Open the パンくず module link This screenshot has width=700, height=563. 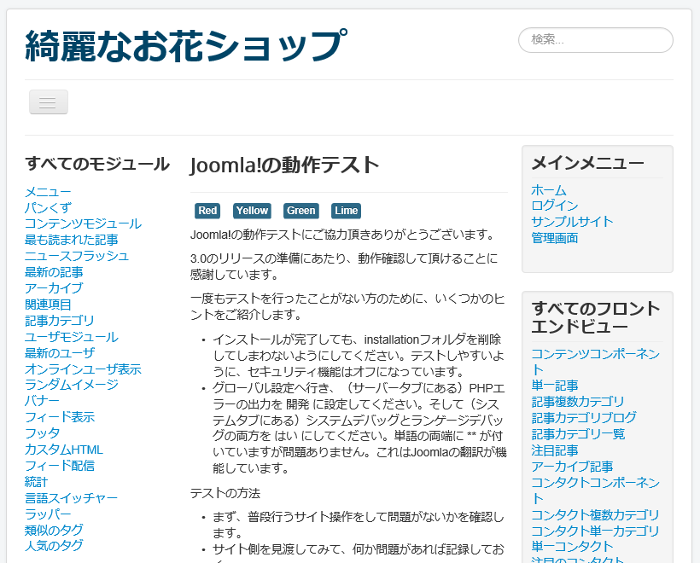[48, 208]
